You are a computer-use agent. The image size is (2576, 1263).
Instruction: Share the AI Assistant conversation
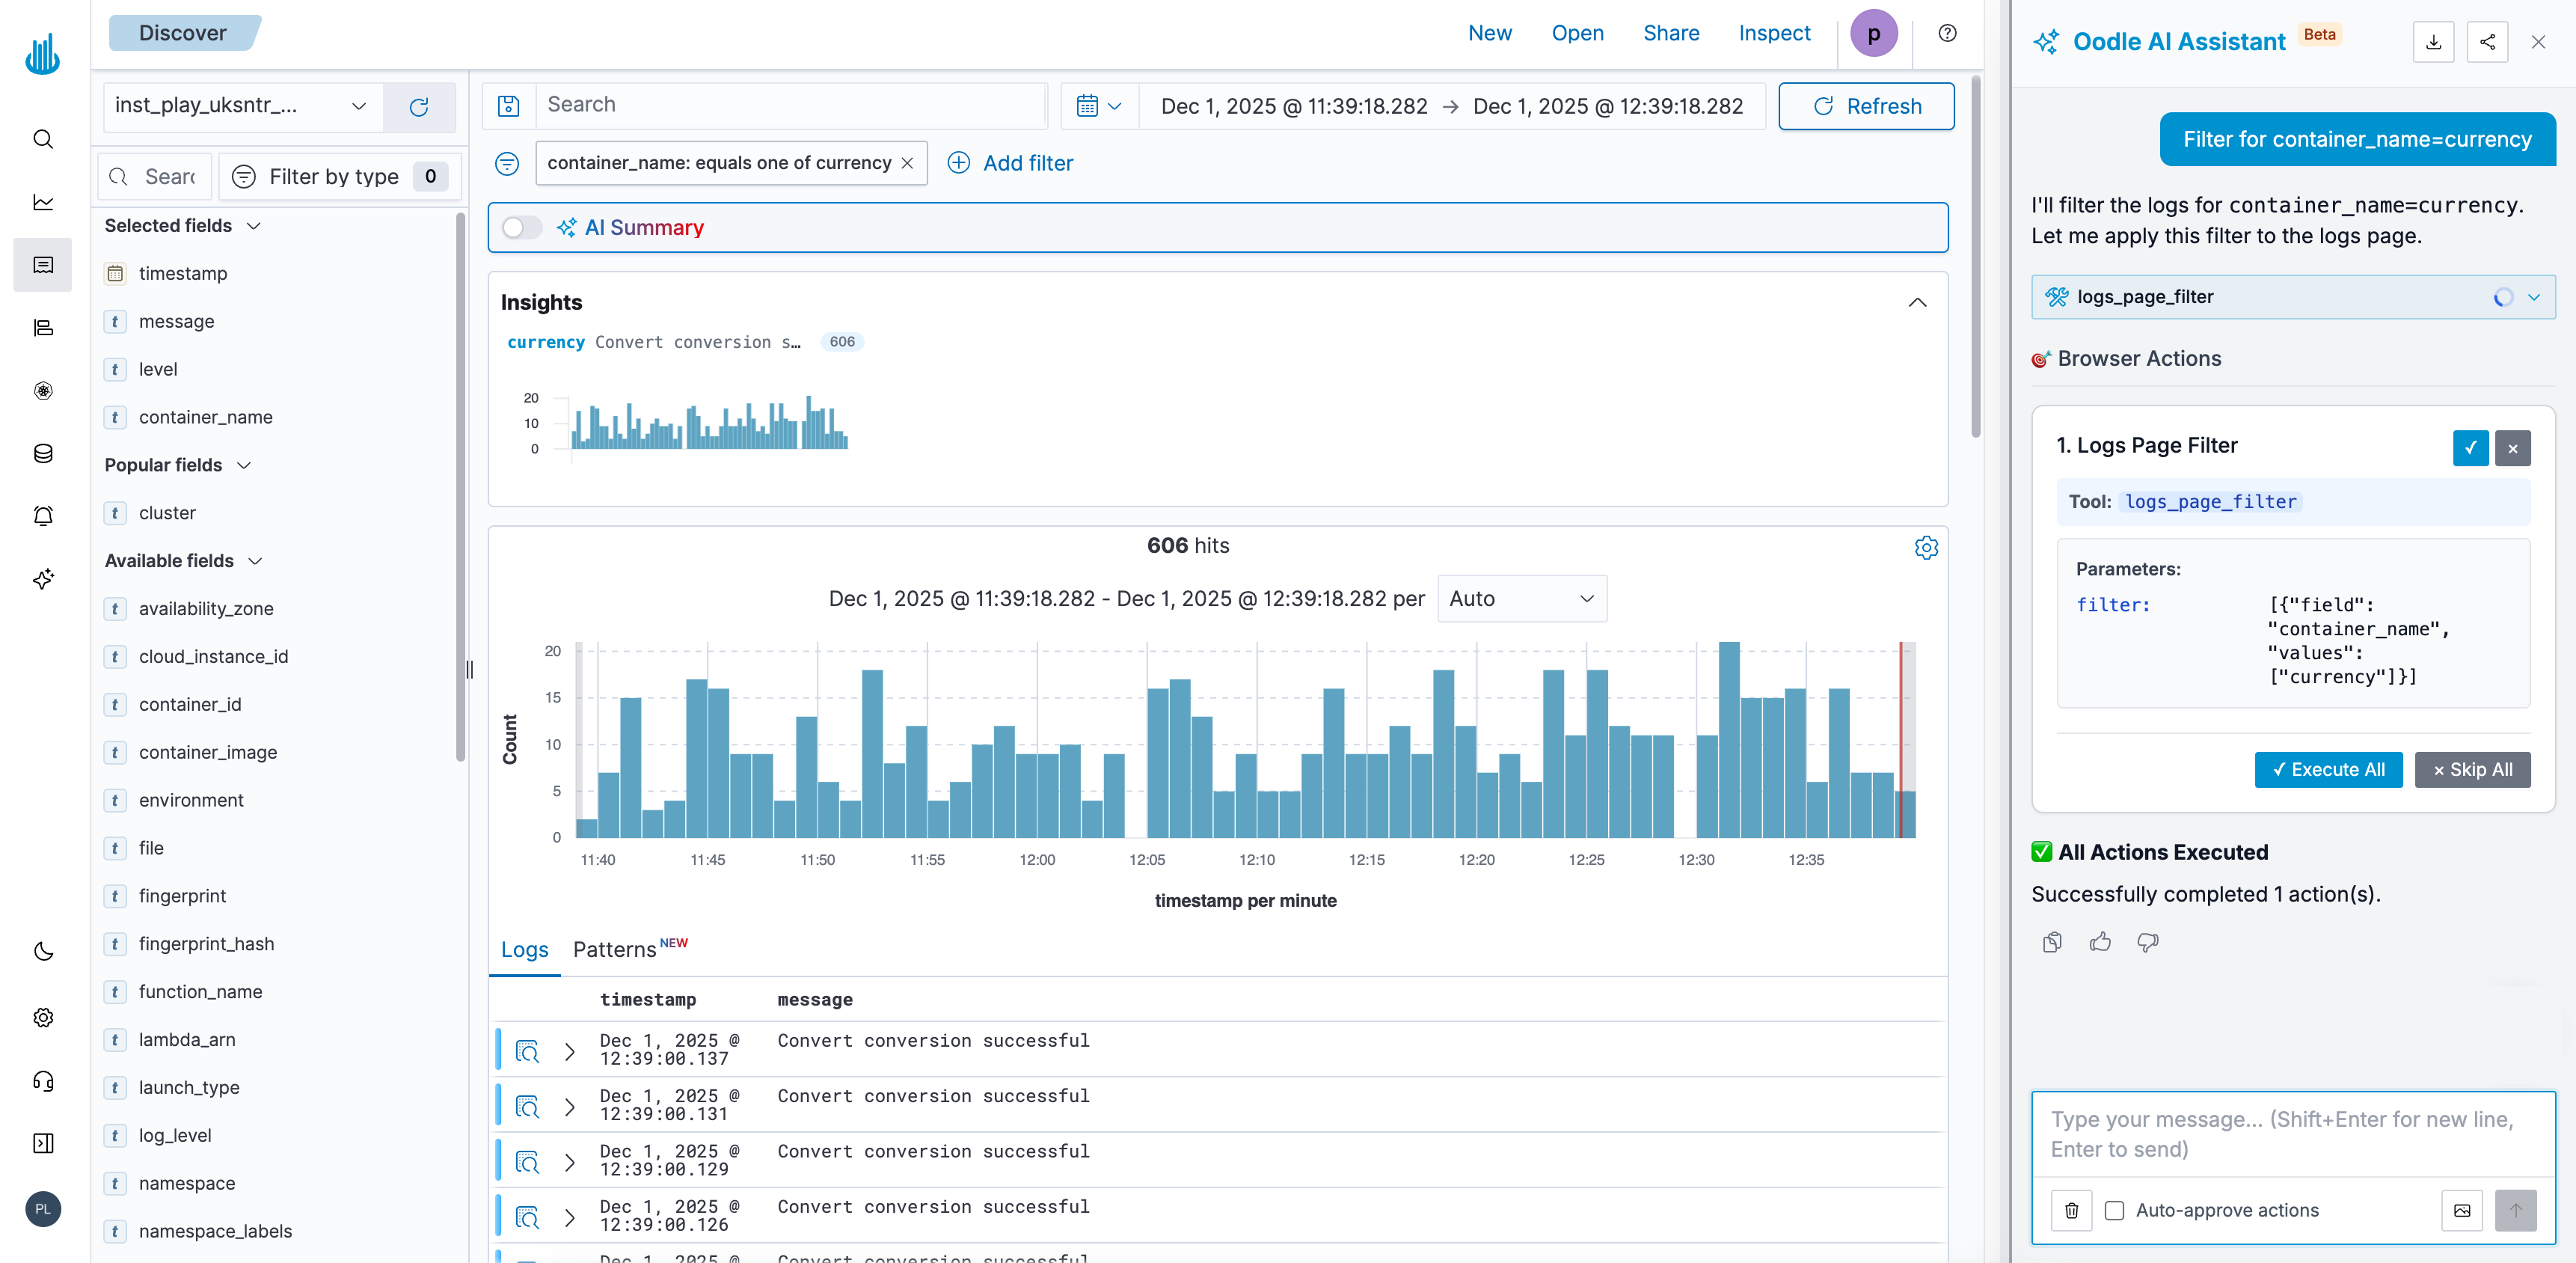[x=2487, y=42]
